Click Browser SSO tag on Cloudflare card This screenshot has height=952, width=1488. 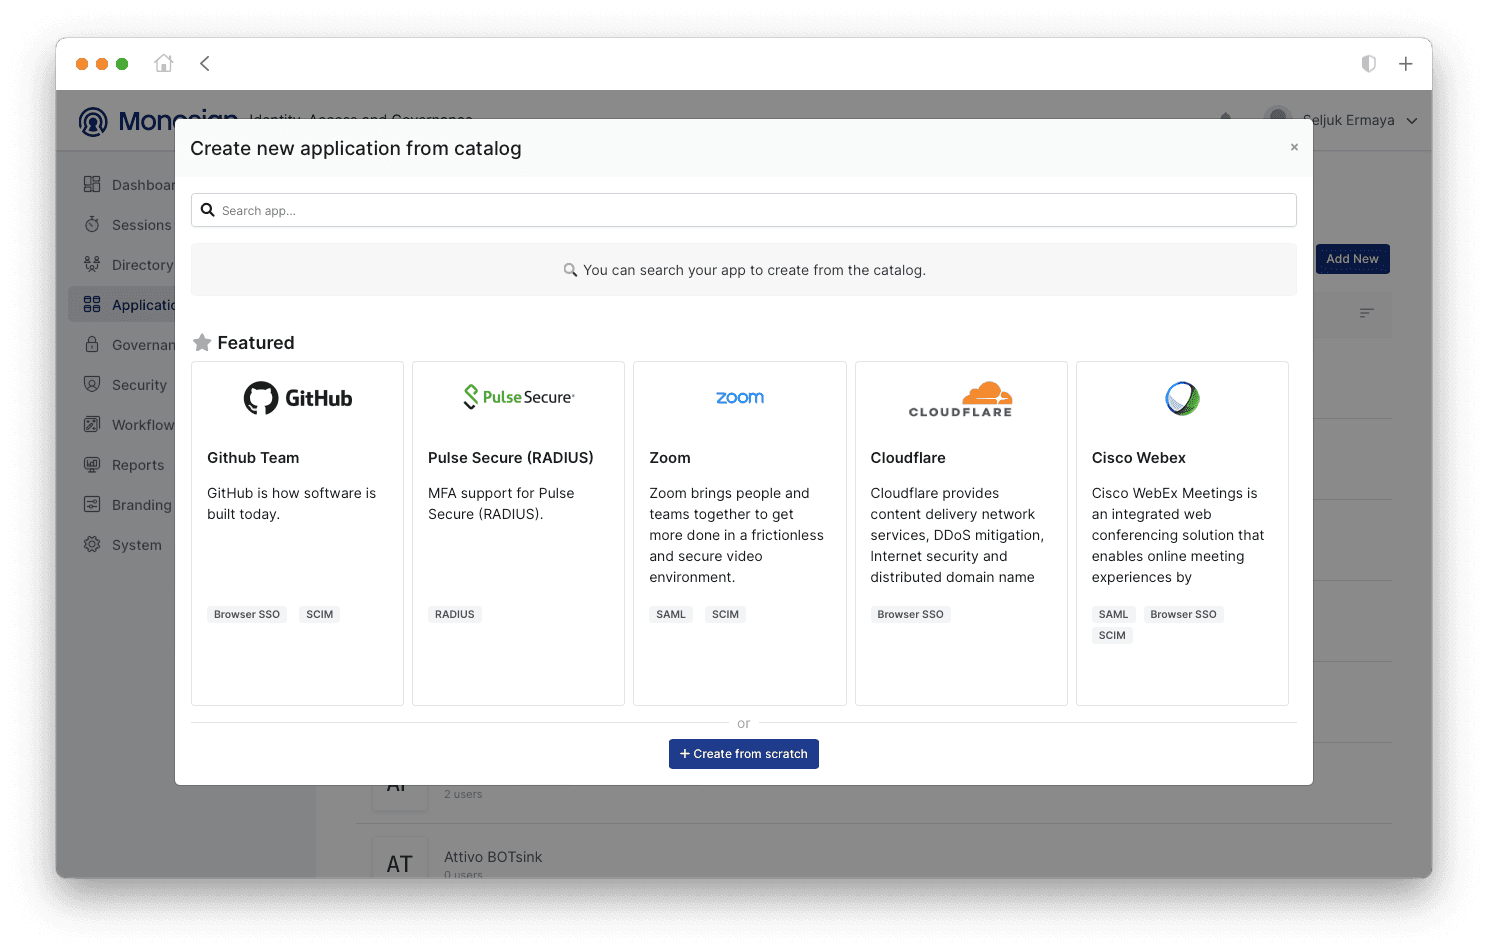pyautogui.click(x=911, y=614)
